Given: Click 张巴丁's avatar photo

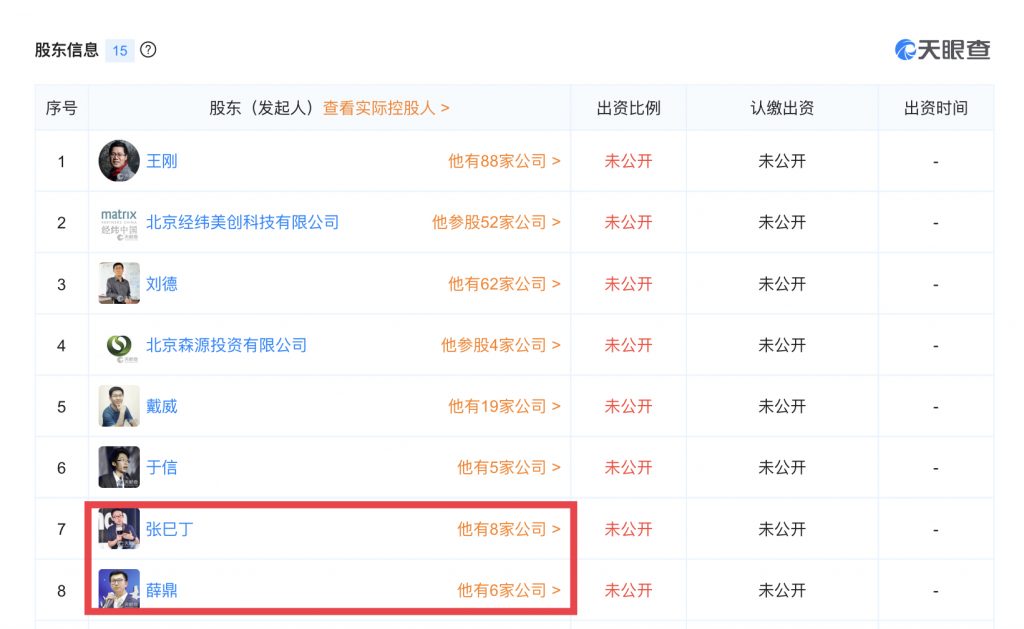Looking at the screenshot, I should (119, 529).
